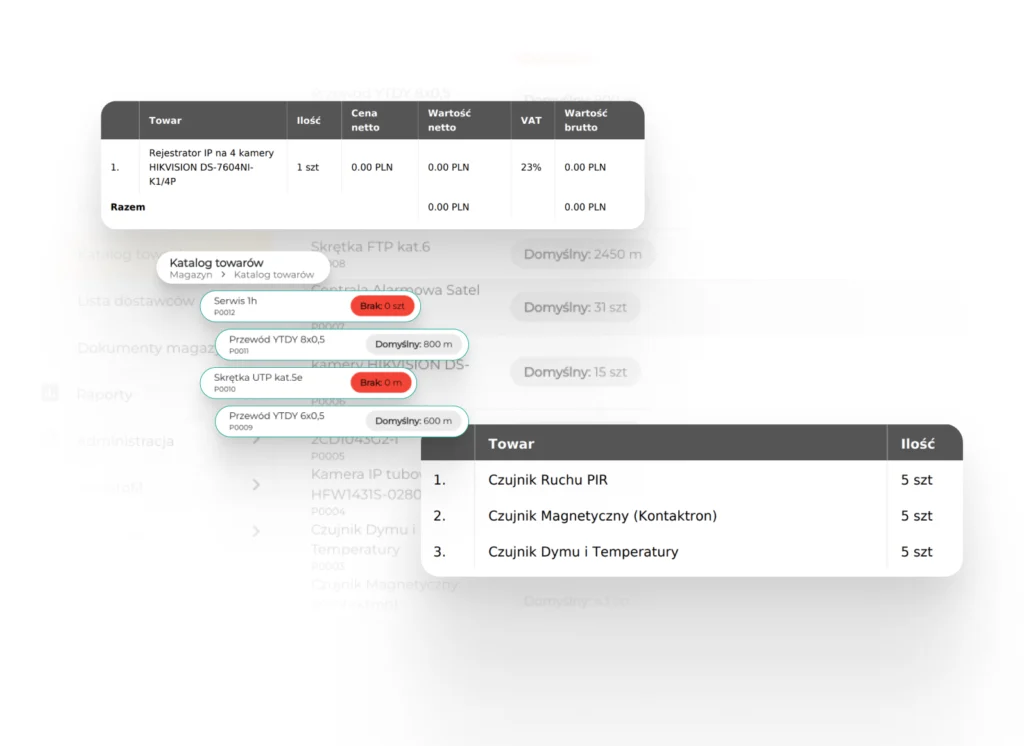Expand the Administracja sidebar chevron
Screen dimensions: 1024x746
256,440
